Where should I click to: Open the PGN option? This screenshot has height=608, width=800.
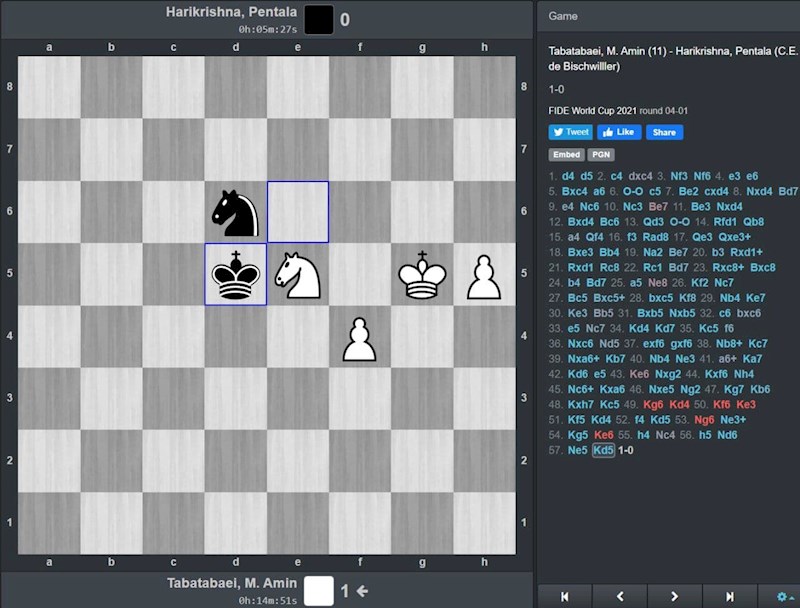click(601, 155)
